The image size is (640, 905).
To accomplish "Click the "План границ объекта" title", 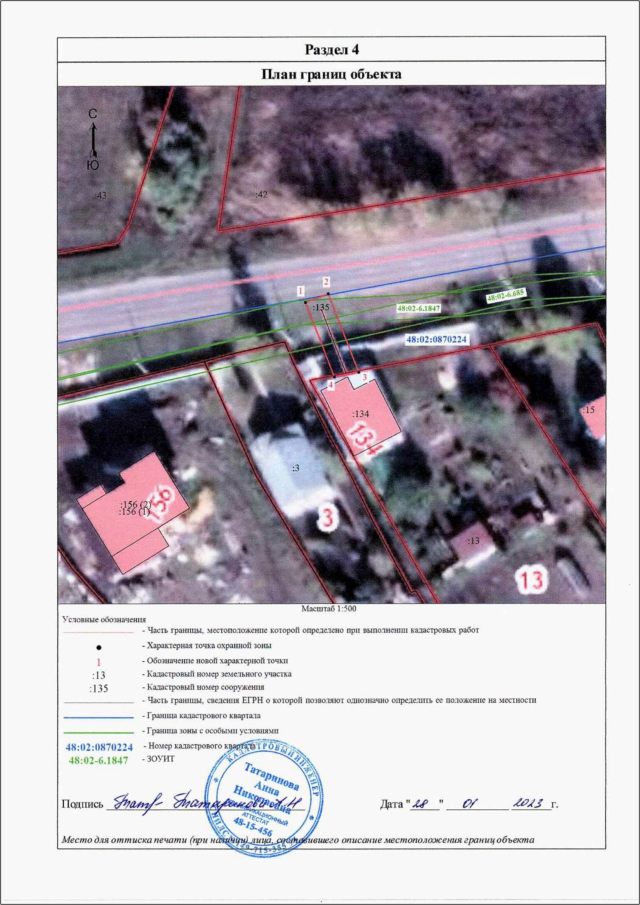I will click(x=332, y=74).
